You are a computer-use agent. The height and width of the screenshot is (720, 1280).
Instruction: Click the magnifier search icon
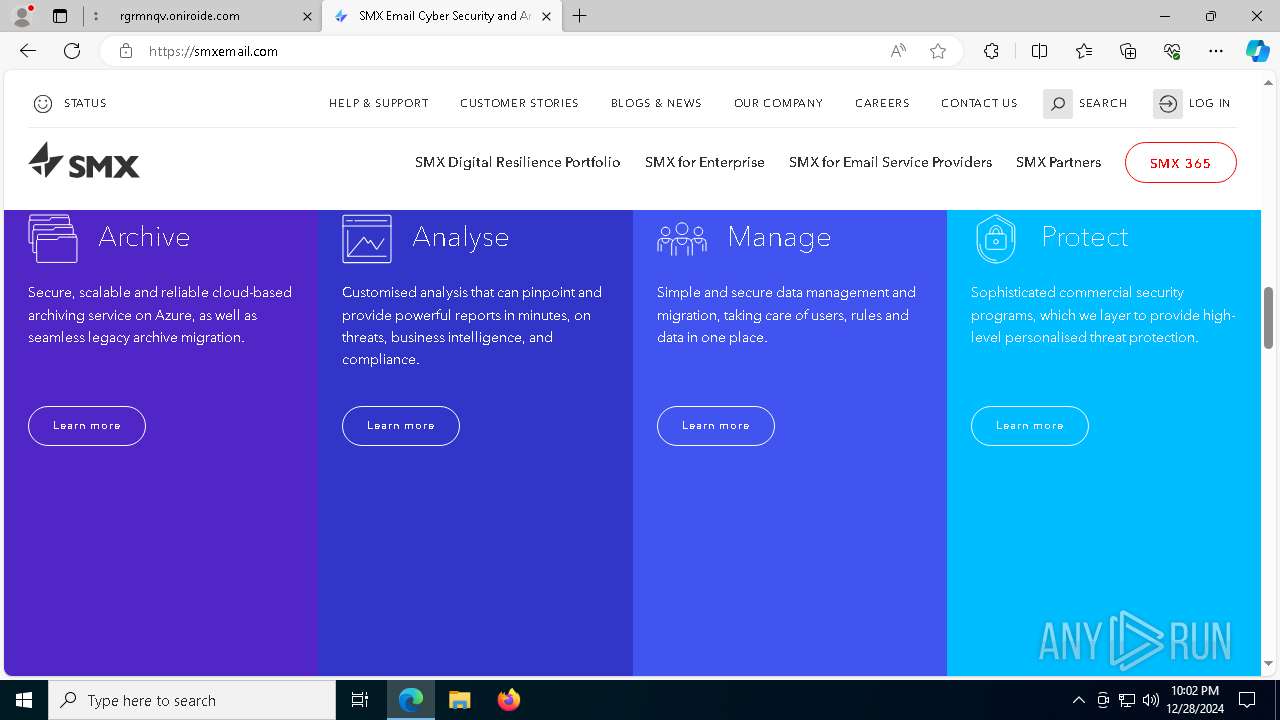pos(1058,104)
